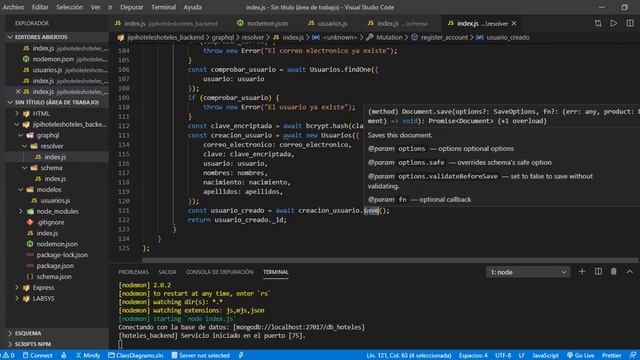Screen dimensions: 640x360
Task: Open the Archivo menu
Action: click(13, 7)
